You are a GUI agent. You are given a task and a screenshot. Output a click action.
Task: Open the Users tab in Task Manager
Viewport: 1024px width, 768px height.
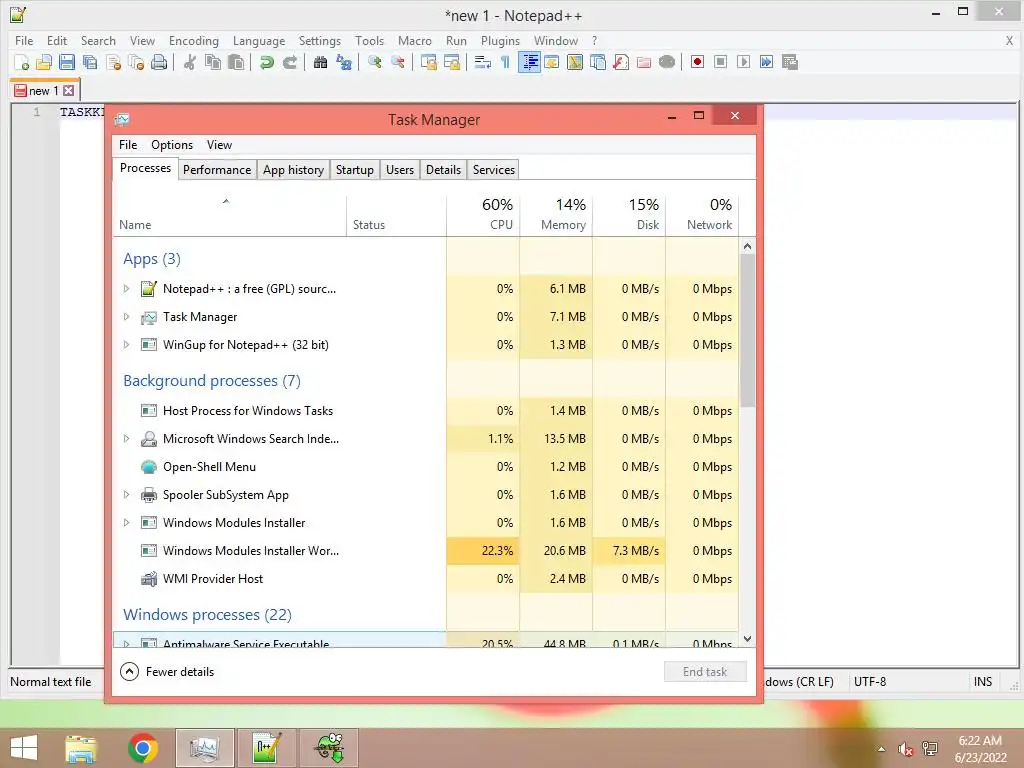coord(400,170)
